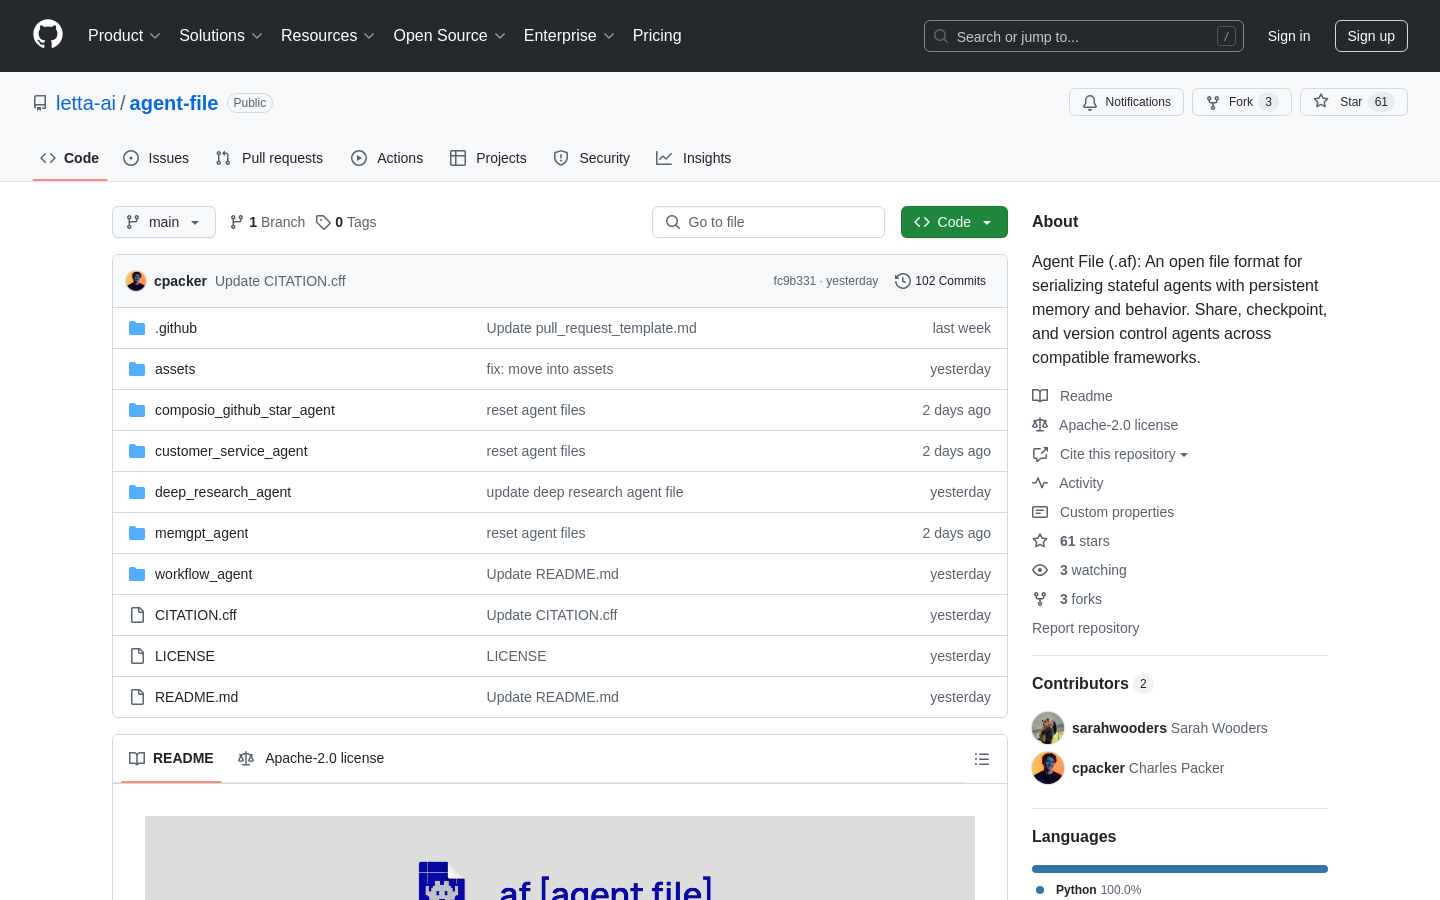Select the README tab below file list

[171, 758]
